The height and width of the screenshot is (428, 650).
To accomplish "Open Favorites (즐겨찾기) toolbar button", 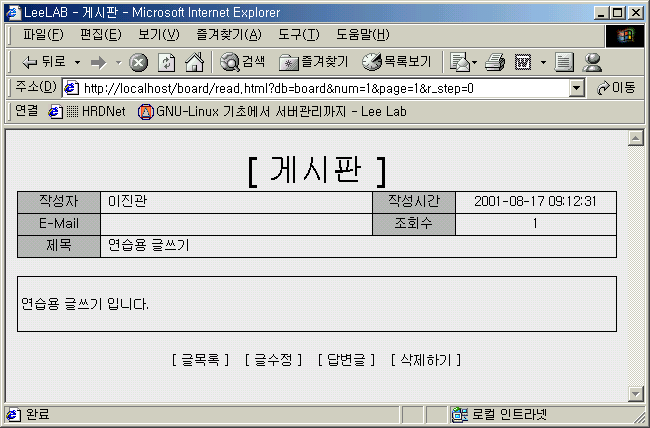I will 314,62.
